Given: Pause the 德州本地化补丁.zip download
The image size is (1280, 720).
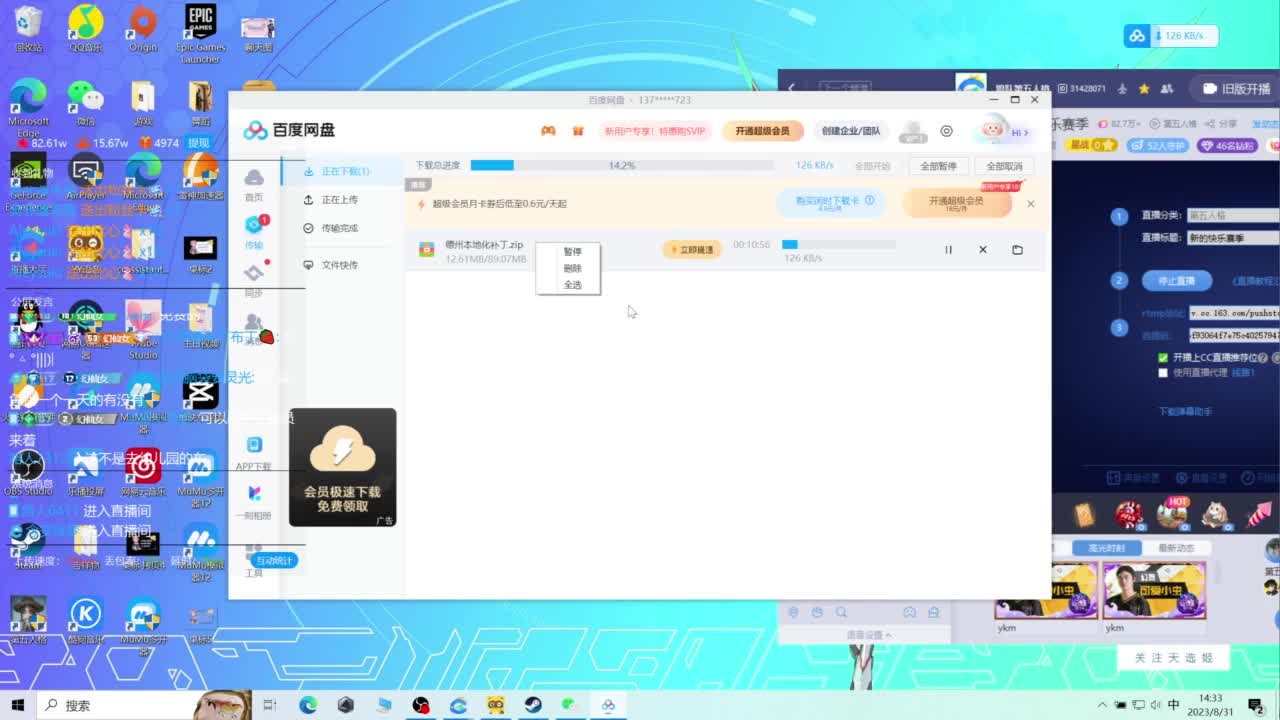Looking at the screenshot, I should [x=948, y=250].
